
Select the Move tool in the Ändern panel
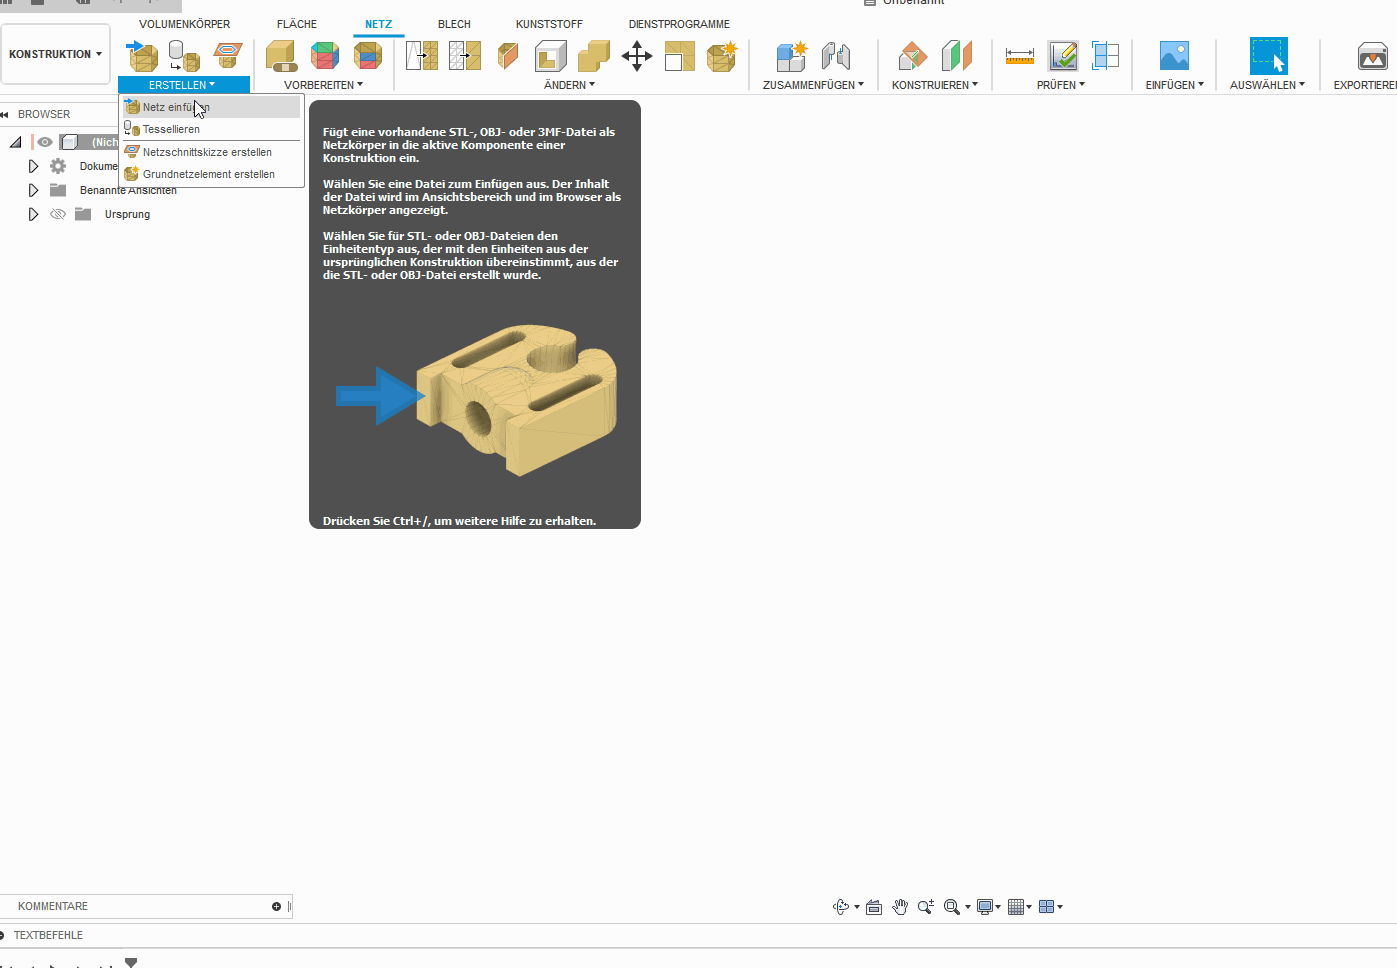click(637, 57)
